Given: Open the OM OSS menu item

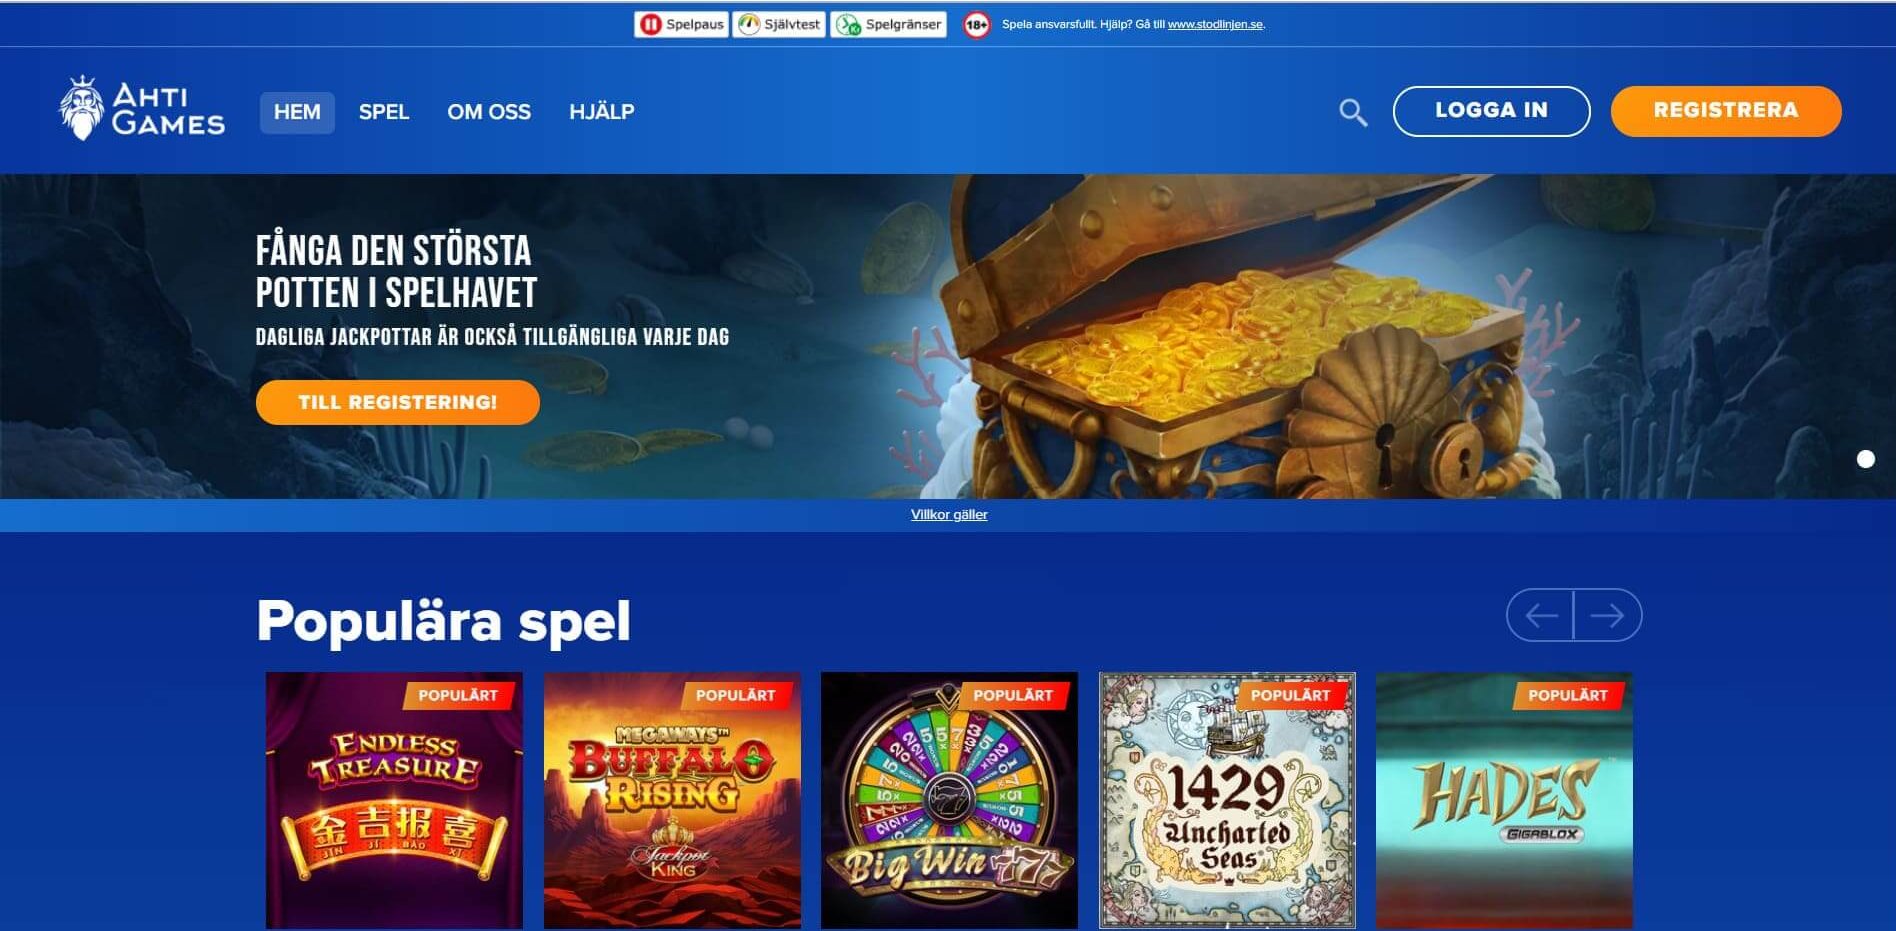Looking at the screenshot, I should 489,112.
